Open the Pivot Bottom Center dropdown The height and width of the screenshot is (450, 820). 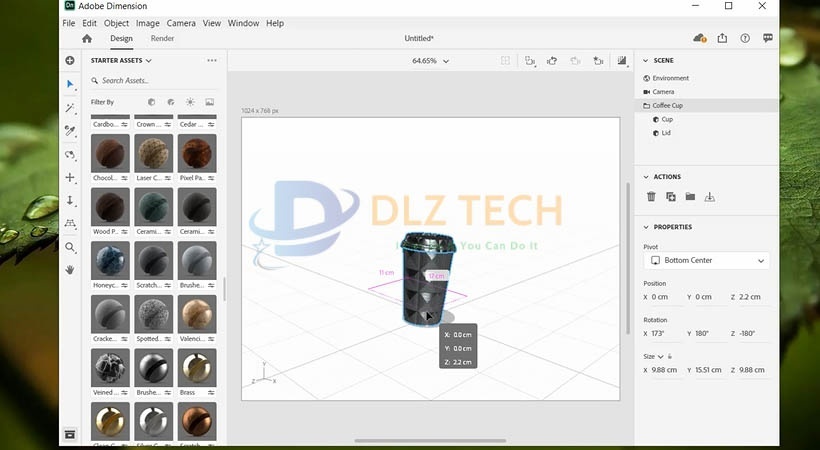pyautogui.click(x=707, y=260)
